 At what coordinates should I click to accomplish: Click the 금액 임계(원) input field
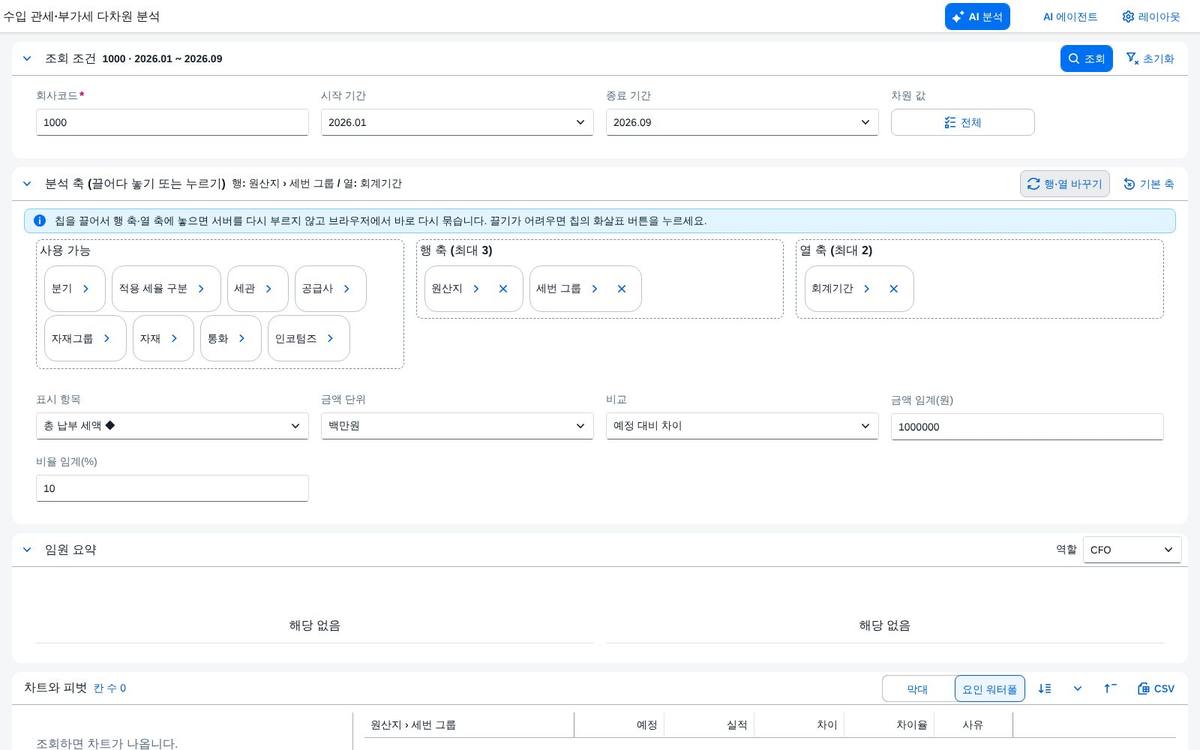1027,427
